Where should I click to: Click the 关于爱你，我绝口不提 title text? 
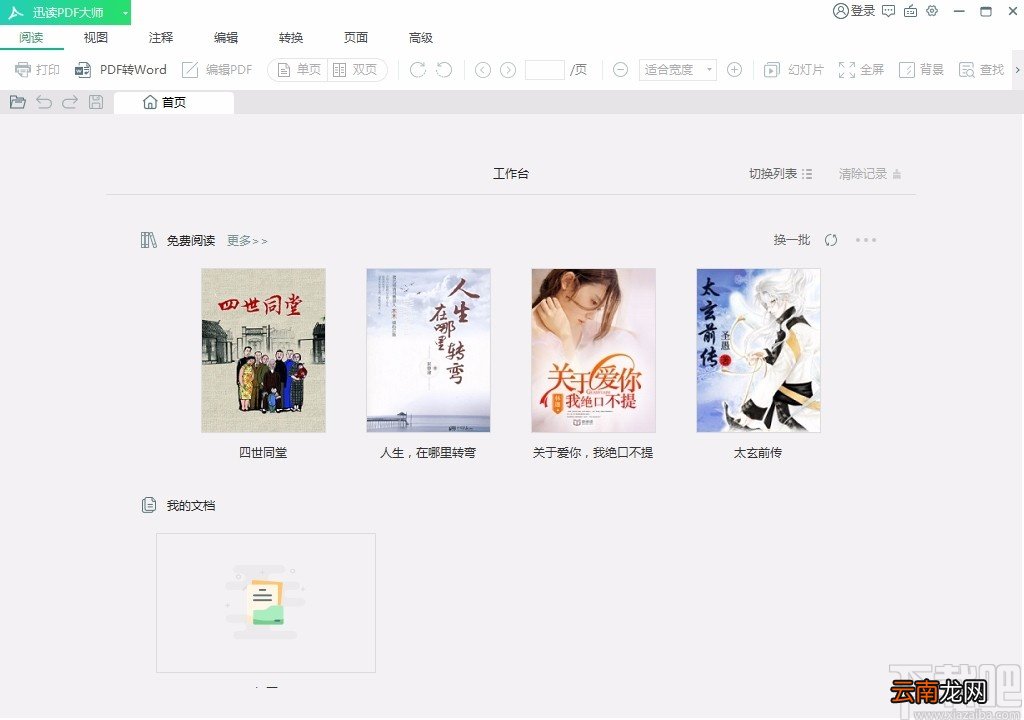(x=593, y=453)
